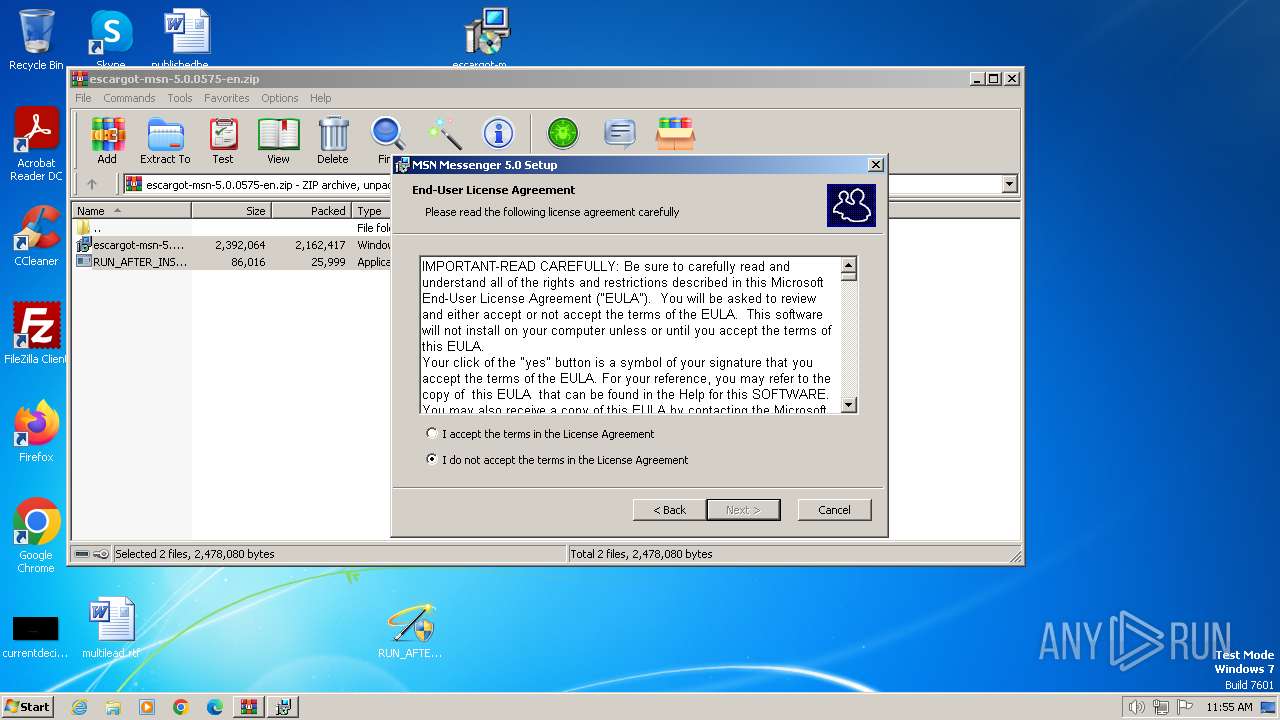This screenshot has width=1280, height=720.
Task: Click the File Explorer taskbar icon
Action: (x=113, y=707)
